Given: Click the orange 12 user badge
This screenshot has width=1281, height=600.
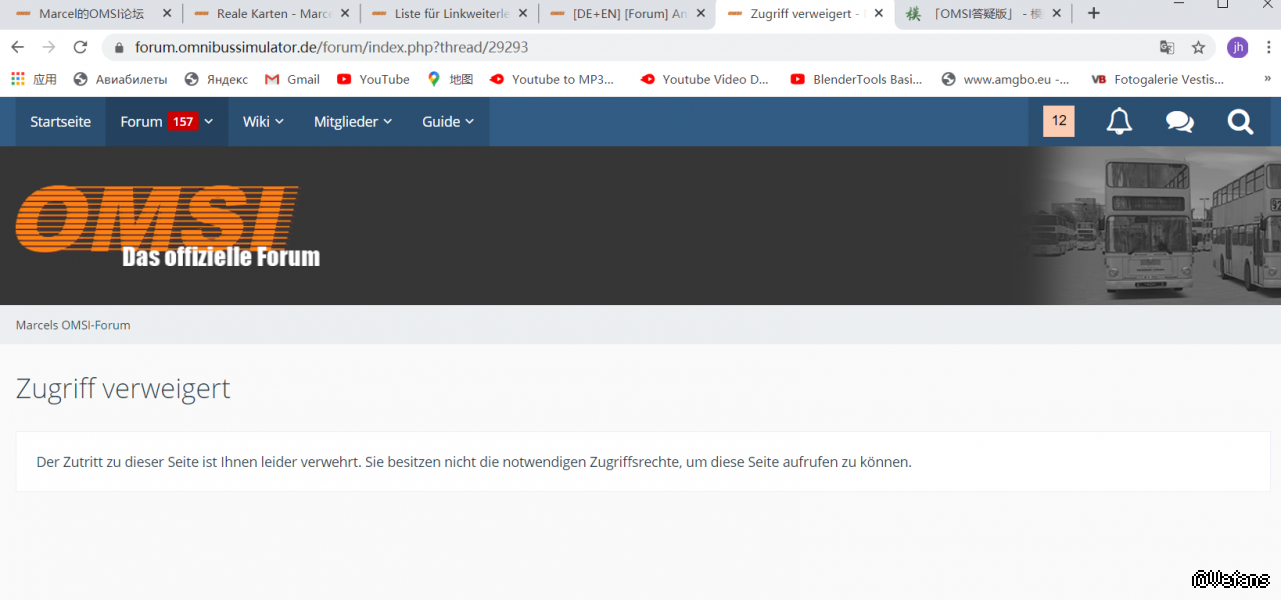Looking at the screenshot, I should pos(1059,121).
